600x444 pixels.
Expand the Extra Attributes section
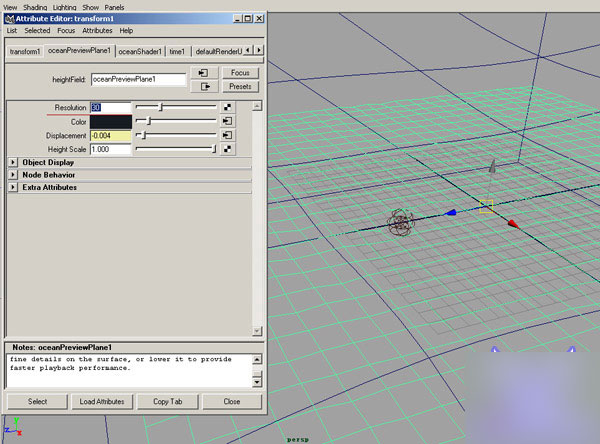(x=13, y=187)
